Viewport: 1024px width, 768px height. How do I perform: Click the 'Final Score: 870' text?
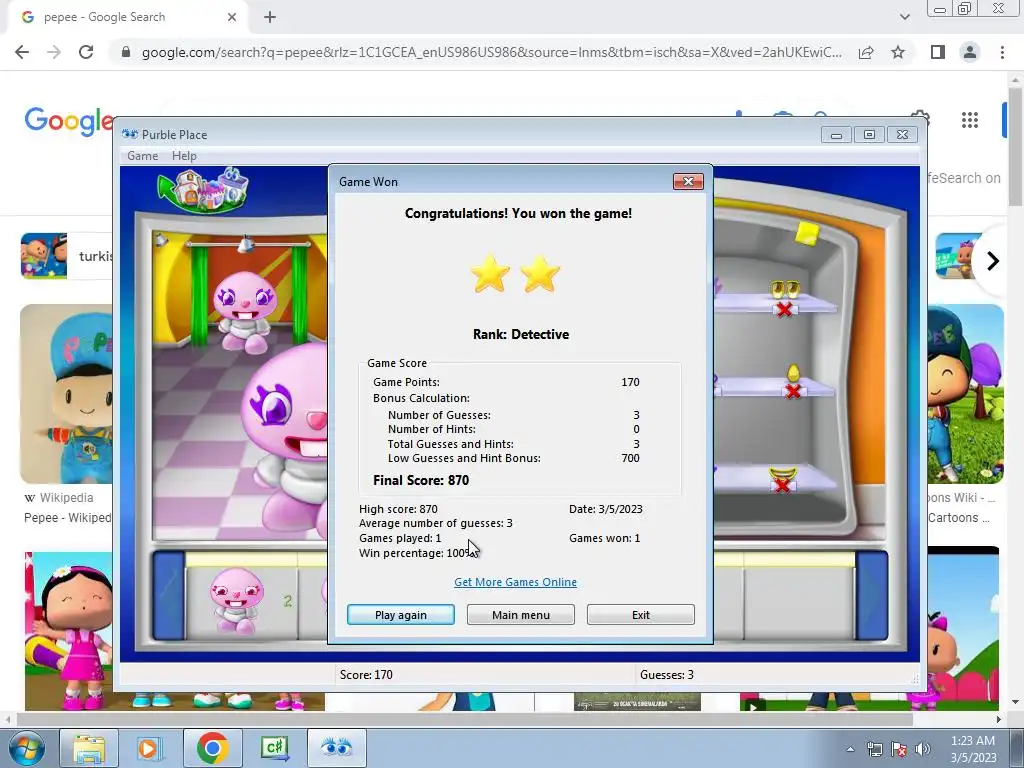[x=421, y=480]
